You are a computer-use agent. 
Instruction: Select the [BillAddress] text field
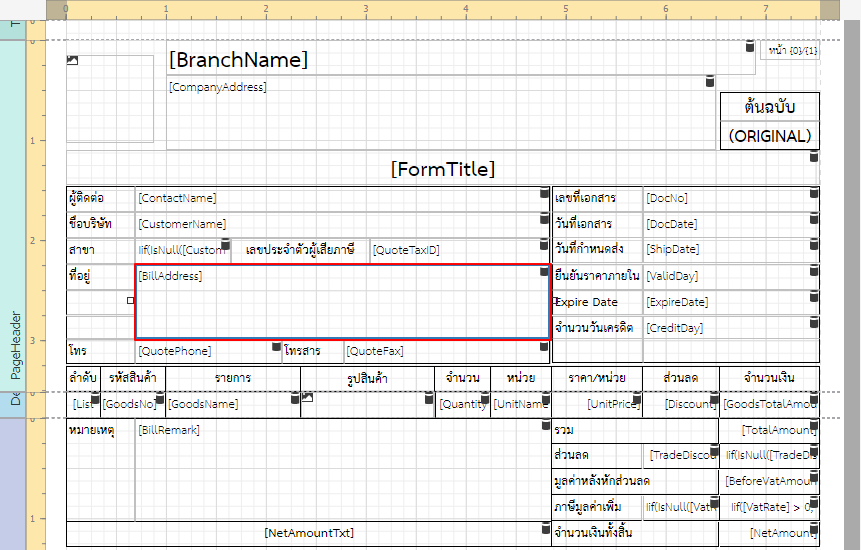click(x=343, y=302)
